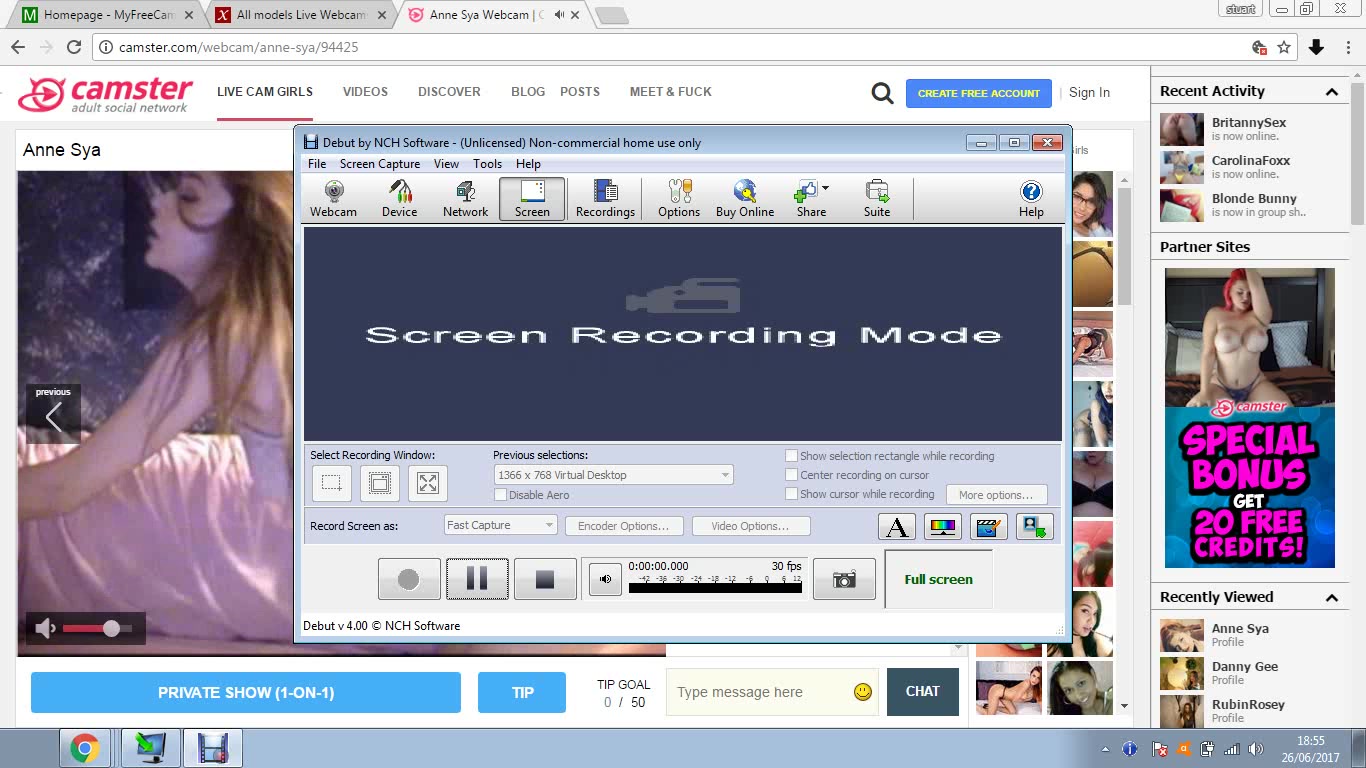
Task: Adjust the video player volume slider
Action: [x=111, y=628]
